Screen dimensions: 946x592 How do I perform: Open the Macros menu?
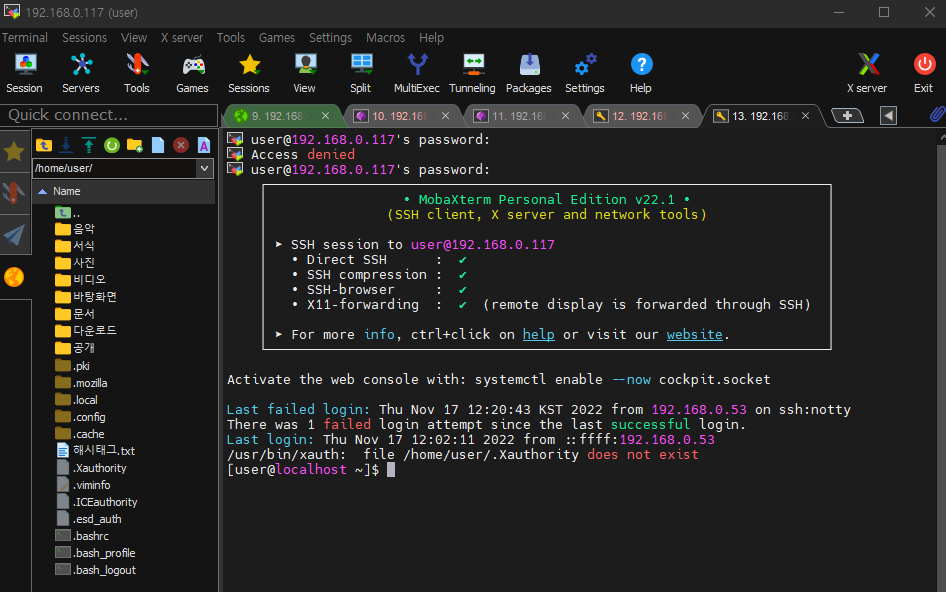point(386,37)
